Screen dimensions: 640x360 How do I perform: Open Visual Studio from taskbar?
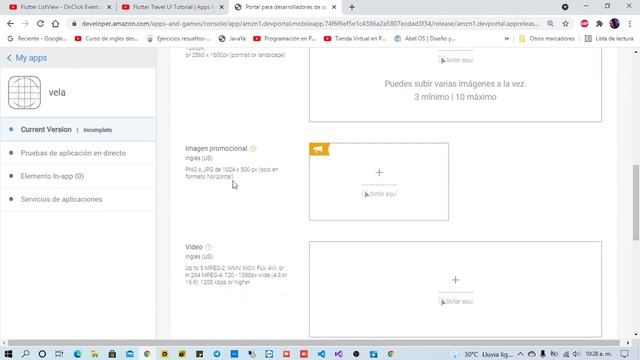(x=339, y=354)
